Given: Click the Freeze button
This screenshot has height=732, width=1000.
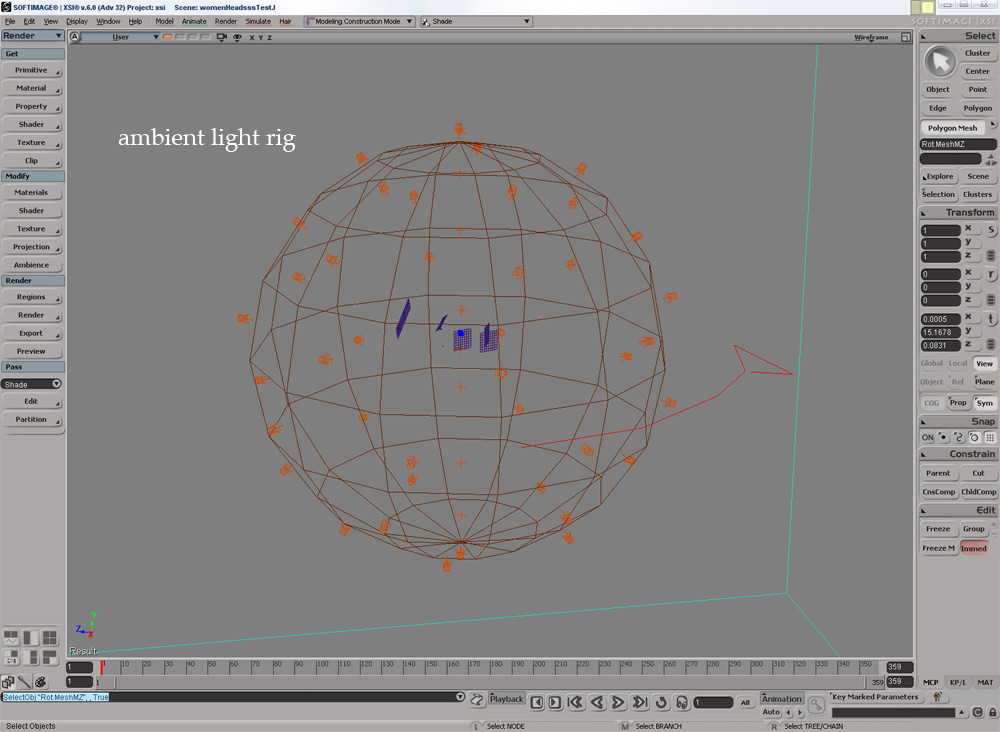Looking at the screenshot, I should (x=938, y=529).
